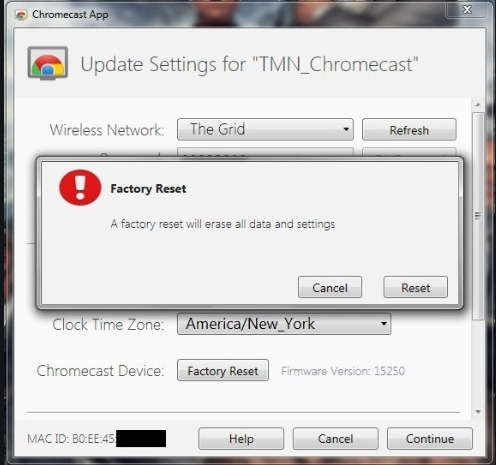Image resolution: width=496 pixels, height=465 pixels.
Task: Click the Factory Reset dialog heading
Action: [148, 189]
